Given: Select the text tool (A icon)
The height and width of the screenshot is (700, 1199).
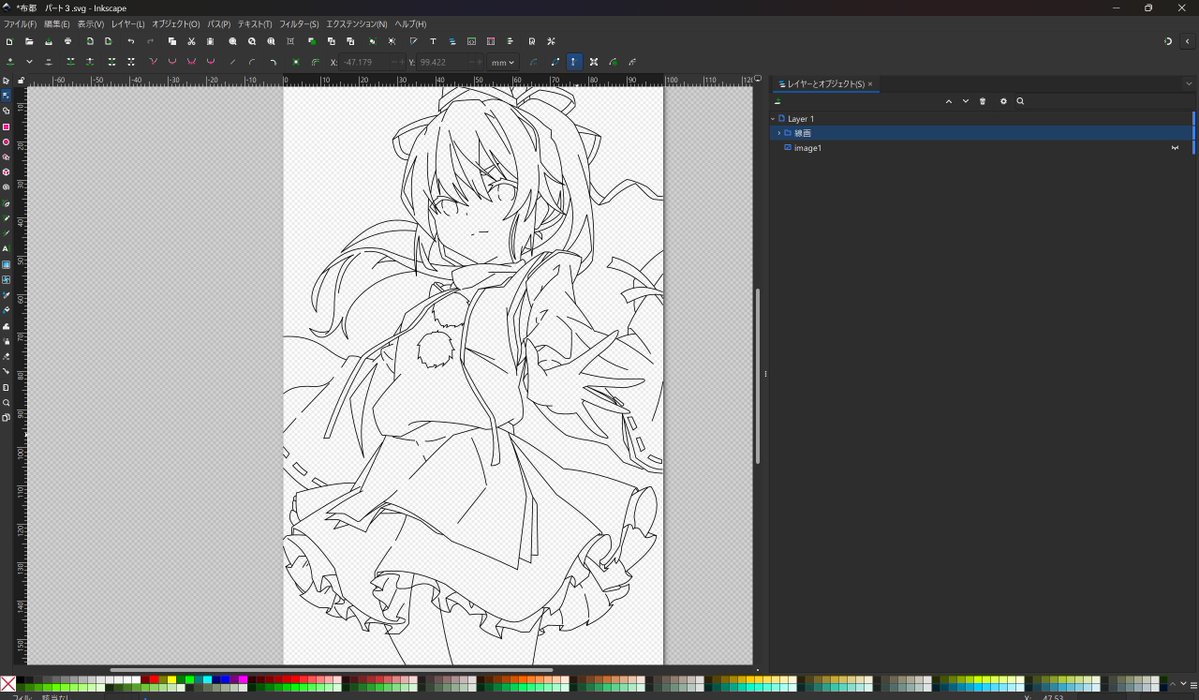Looking at the screenshot, I should (6, 249).
